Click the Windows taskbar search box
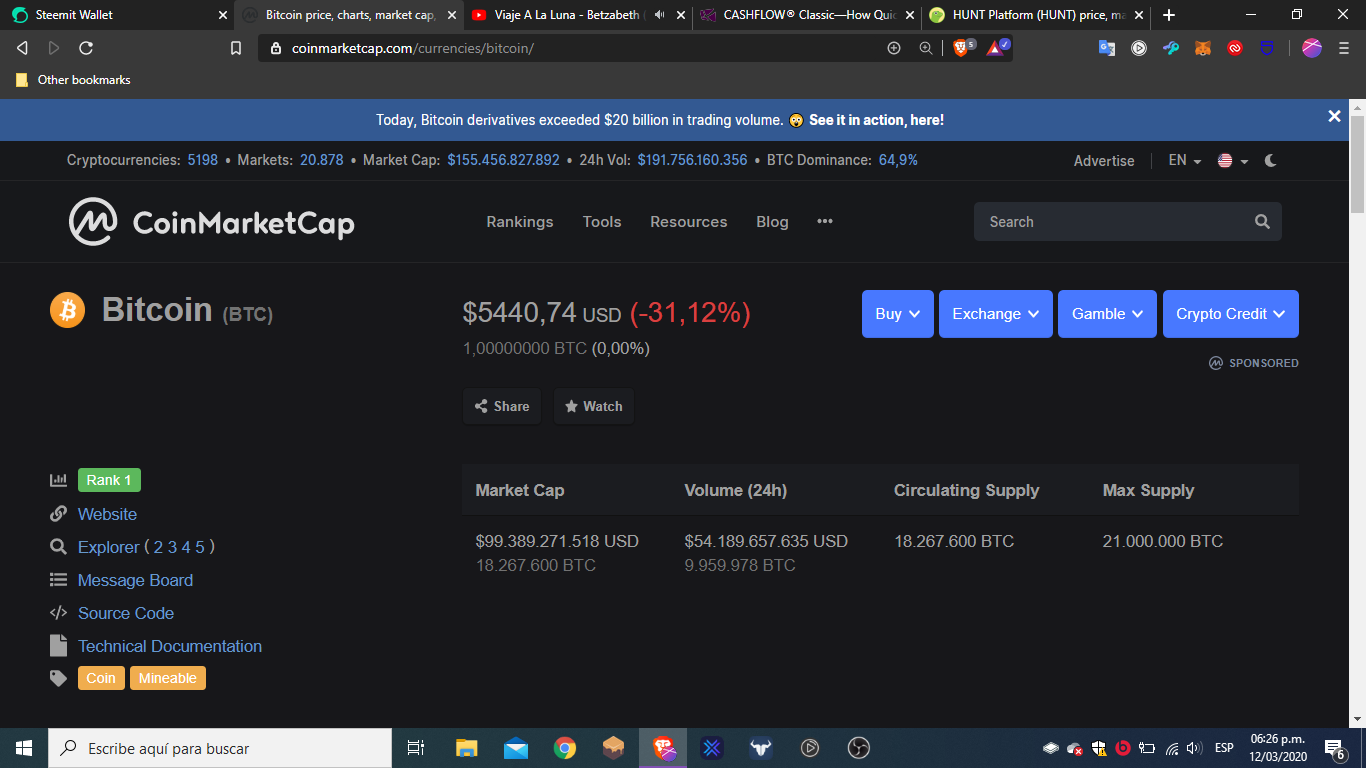Viewport: 1366px width, 768px height. (x=220, y=748)
